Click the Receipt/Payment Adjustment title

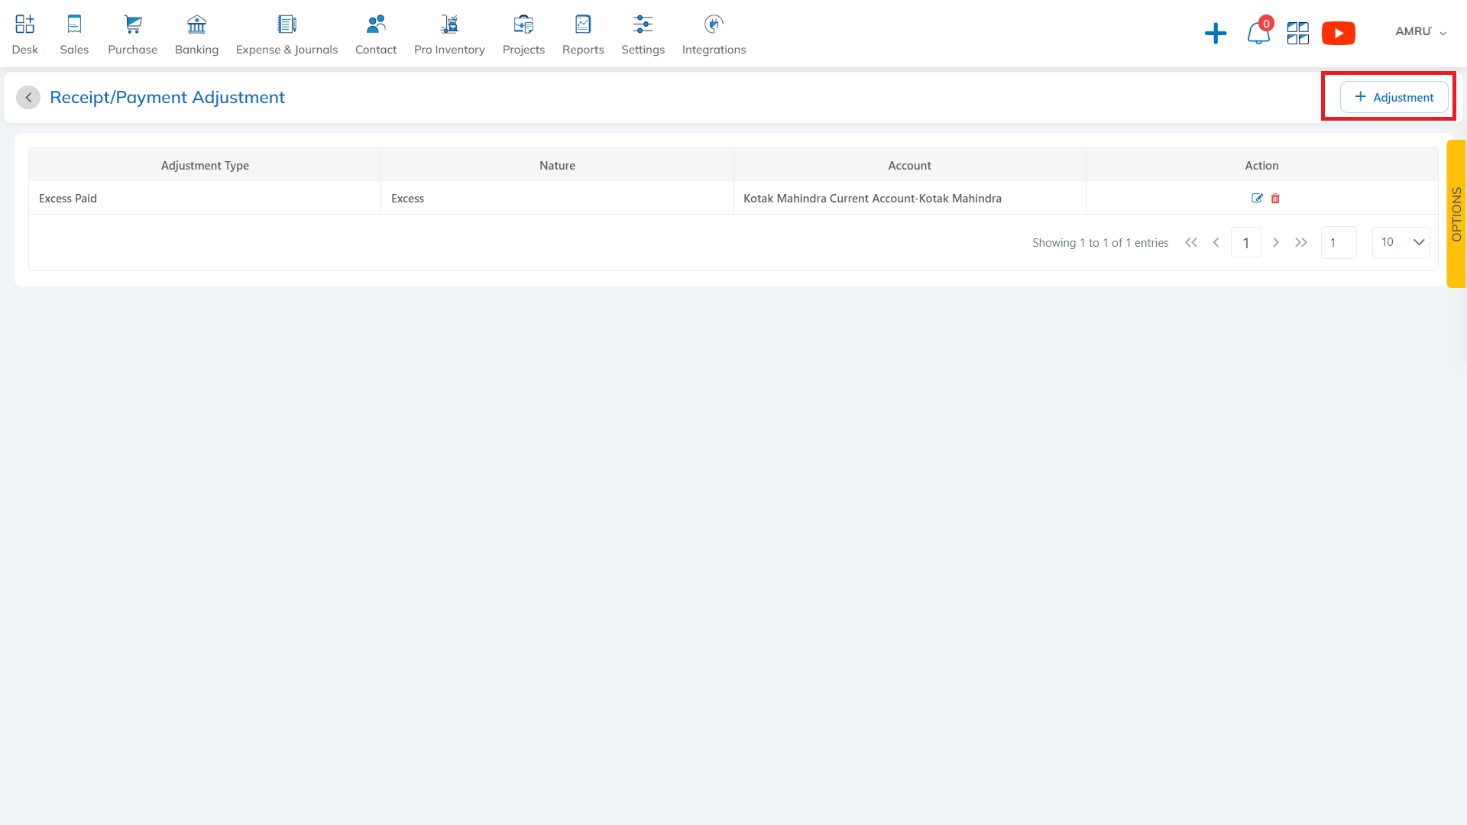tap(167, 97)
